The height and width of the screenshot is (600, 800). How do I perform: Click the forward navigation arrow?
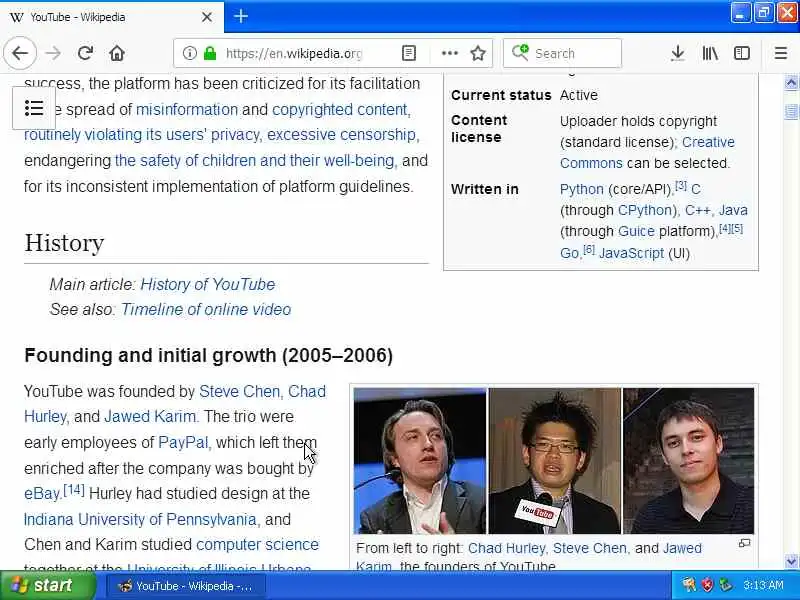53,53
